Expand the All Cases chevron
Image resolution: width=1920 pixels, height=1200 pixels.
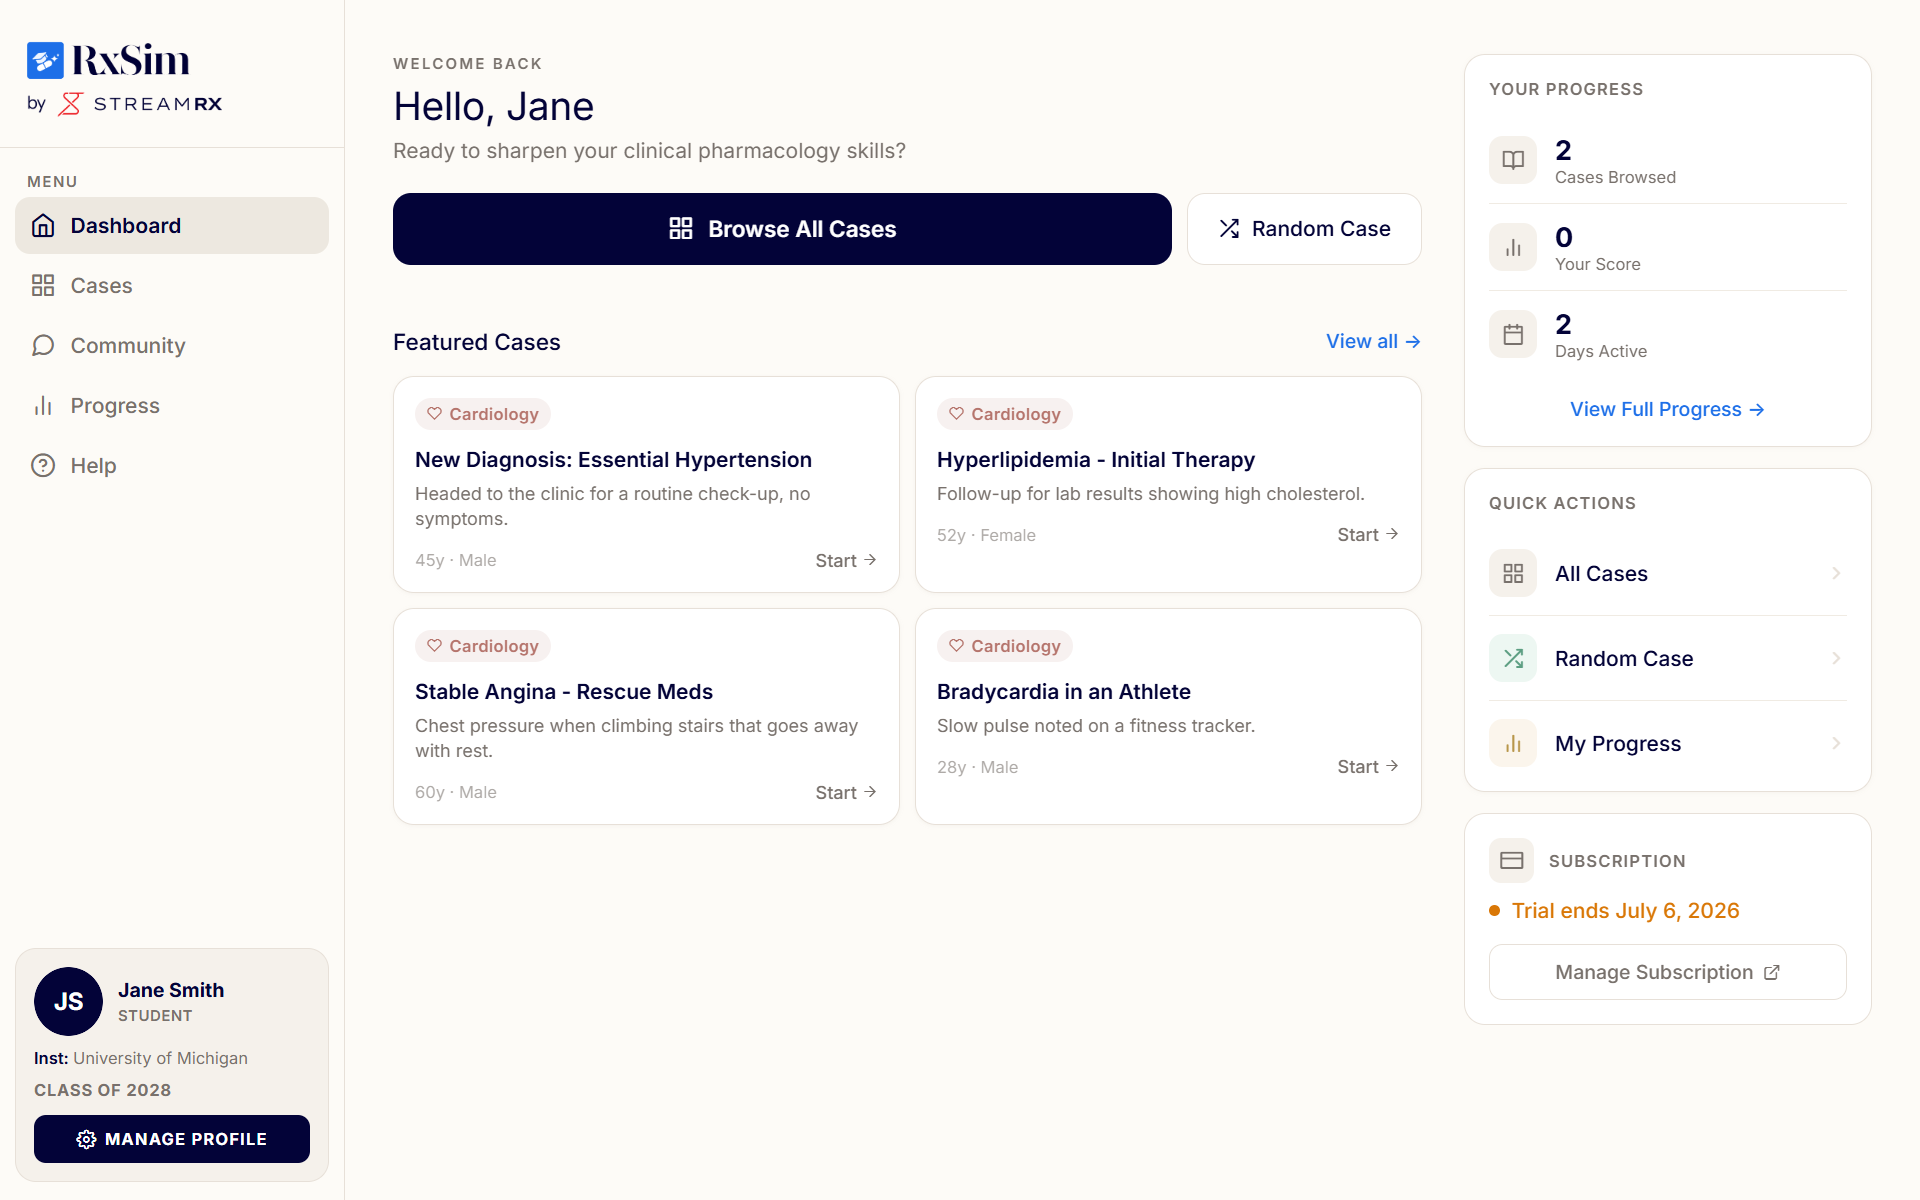(1836, 573)
